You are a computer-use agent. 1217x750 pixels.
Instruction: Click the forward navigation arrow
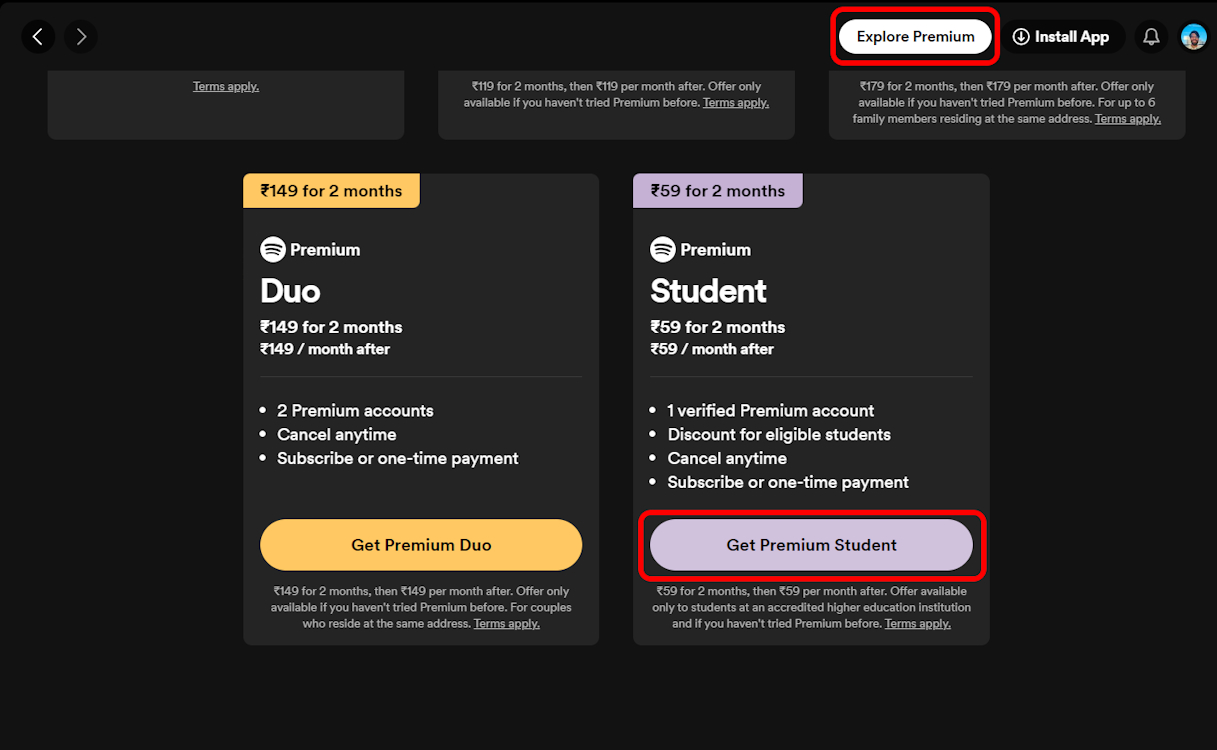(x=80, y=36)
